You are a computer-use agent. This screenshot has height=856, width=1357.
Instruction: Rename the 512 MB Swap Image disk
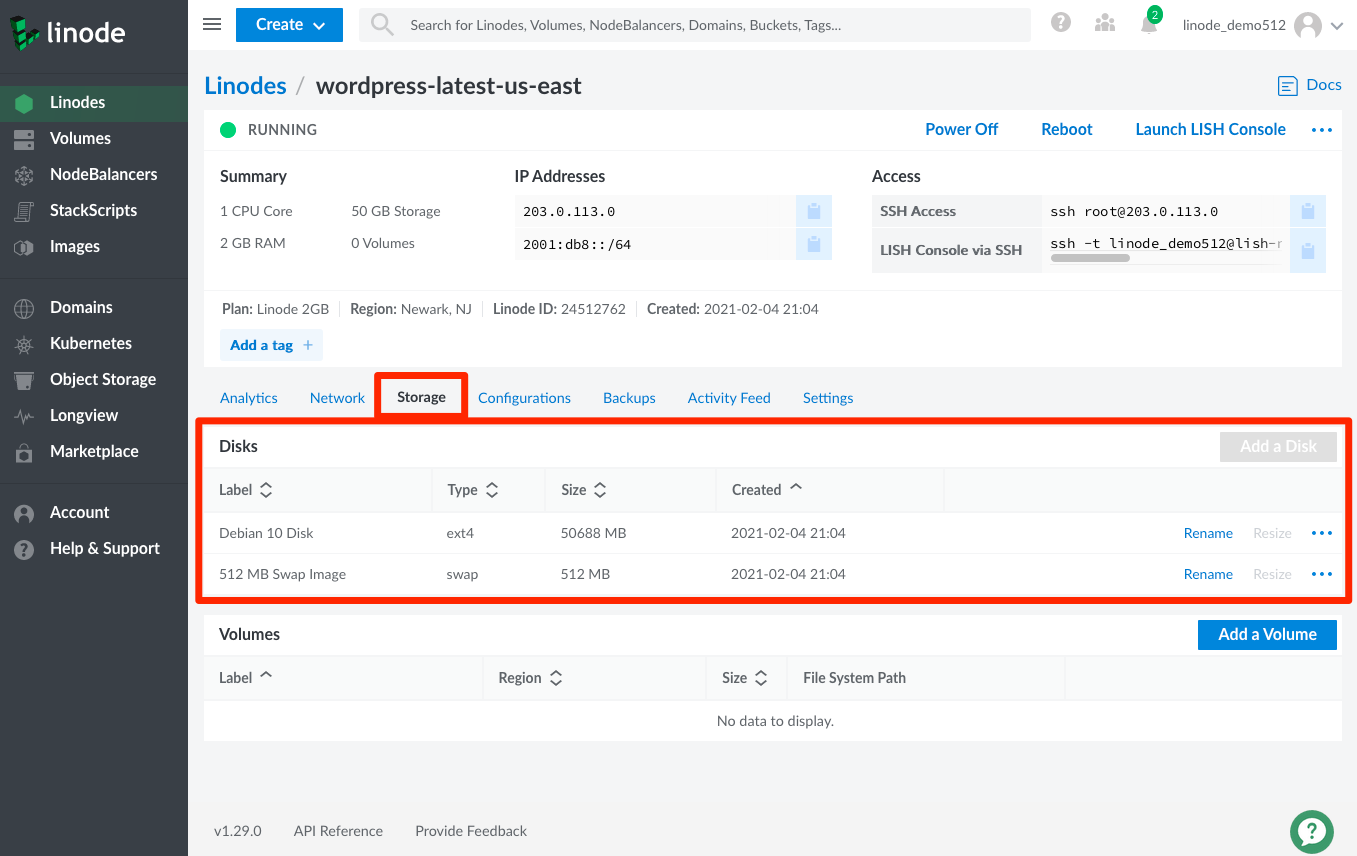pos(1207,574)
